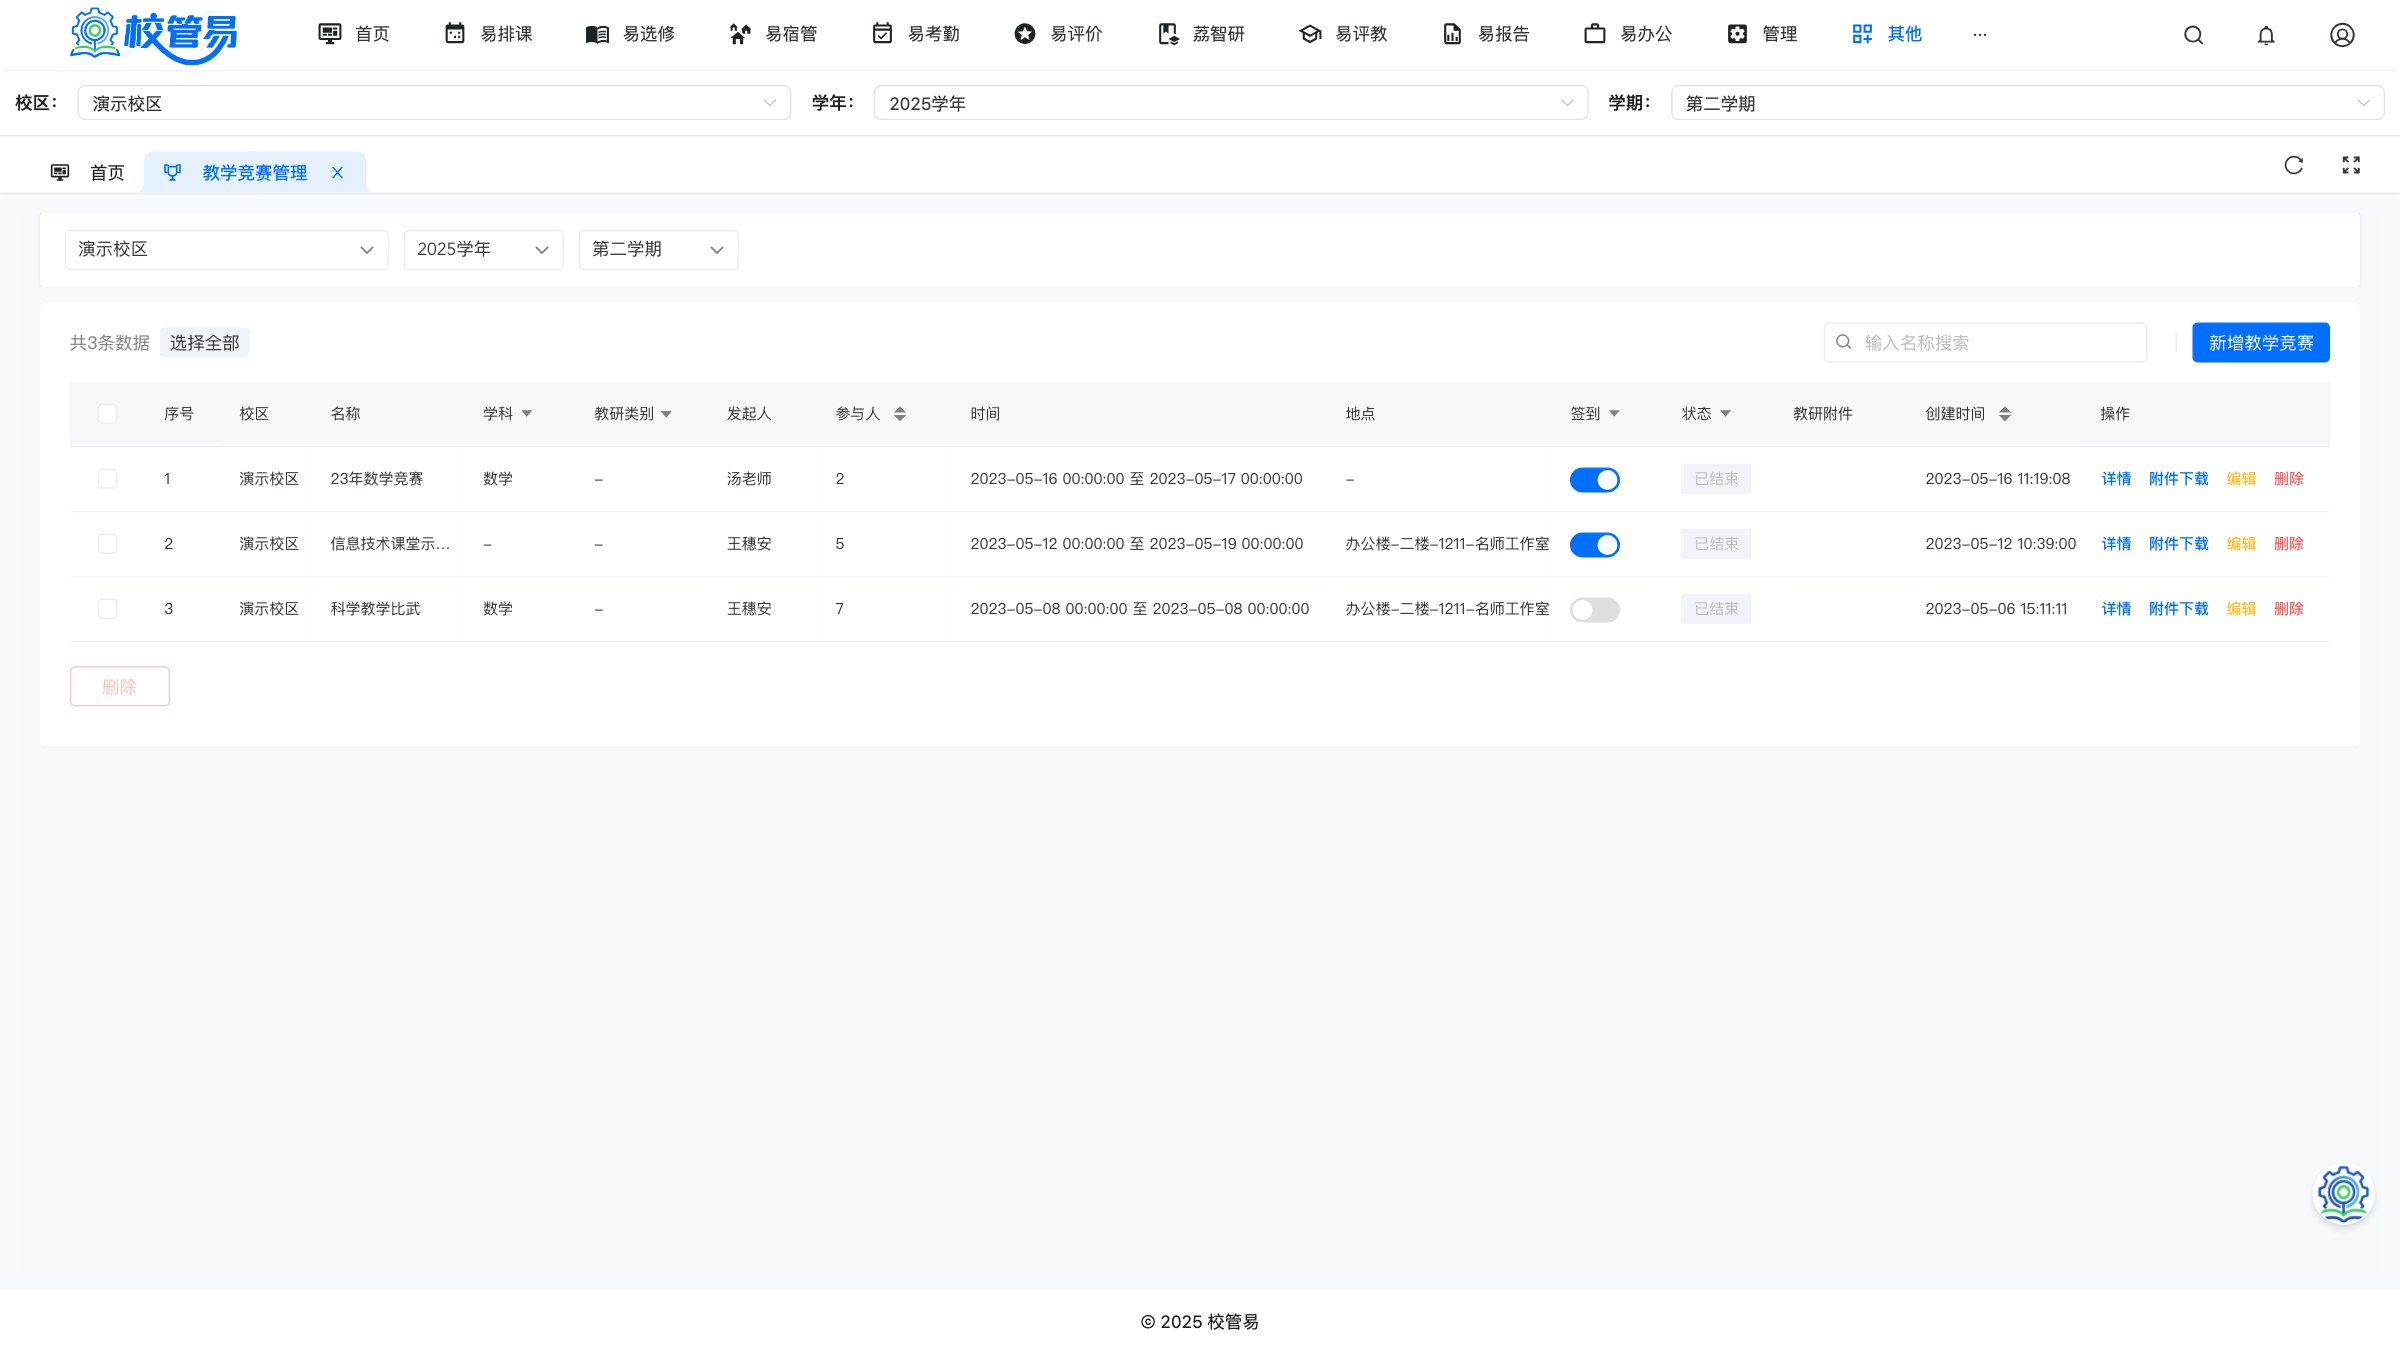Select row 23年数学竞赛 checkbox
The width and height of the screenshot is (2400, 1350).
coord(107,479)
